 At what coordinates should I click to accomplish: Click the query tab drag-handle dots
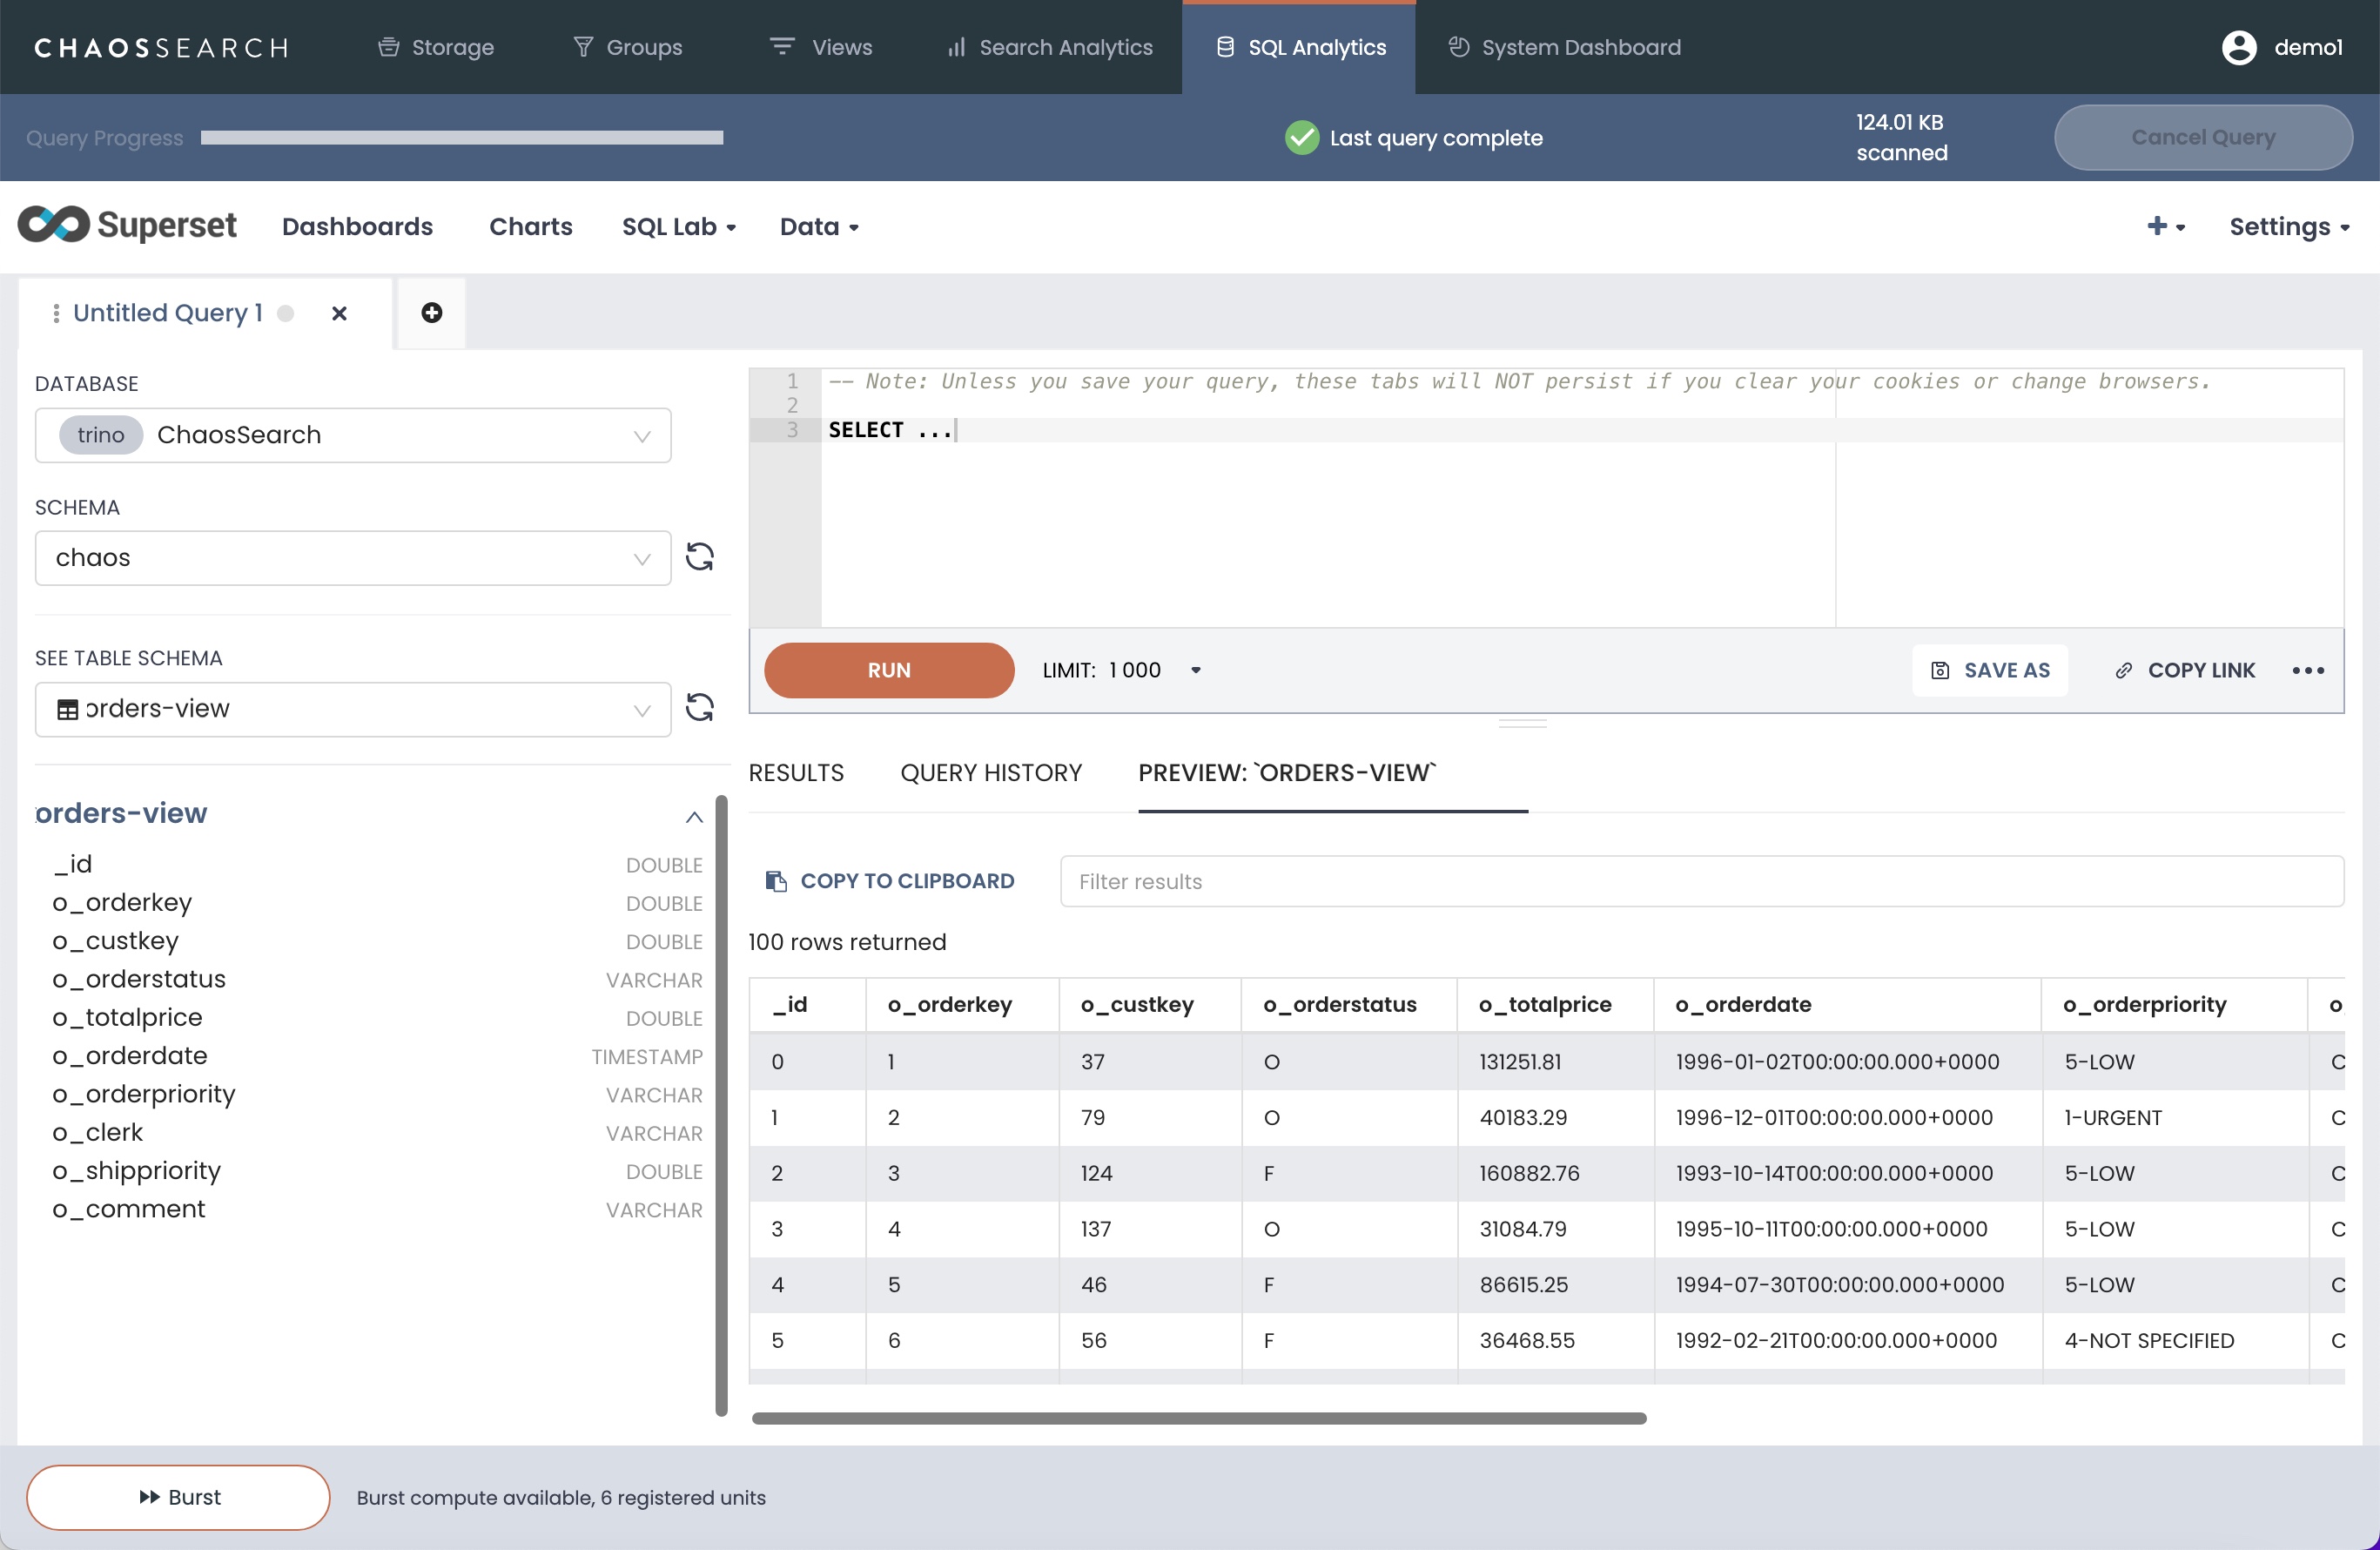56,314
